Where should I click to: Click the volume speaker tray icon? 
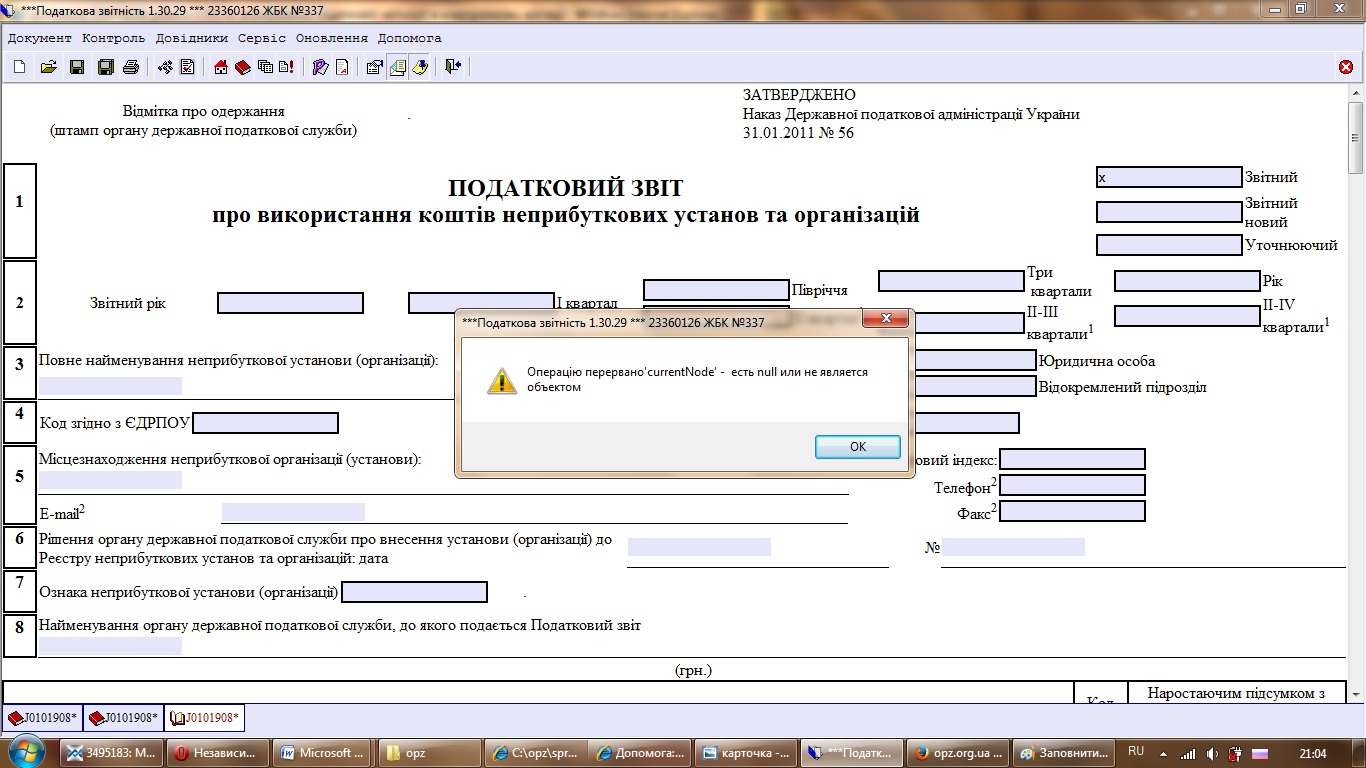click(1212, 753)
